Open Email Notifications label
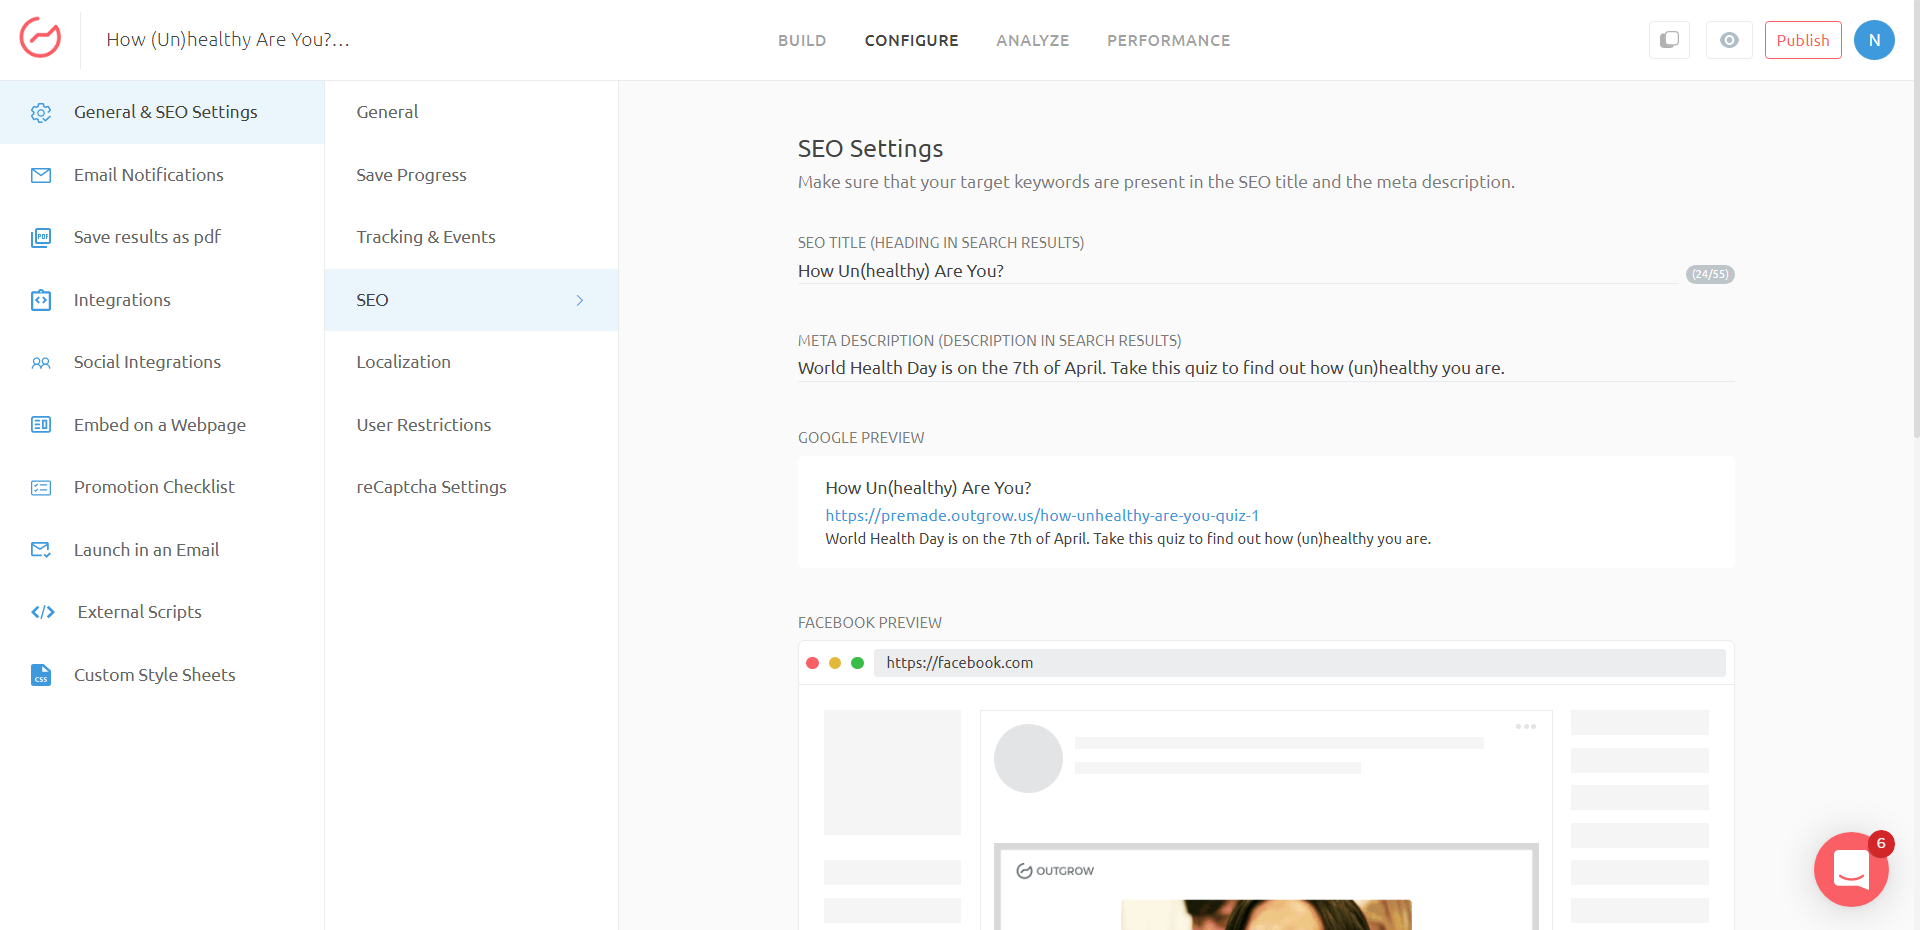Image resolution: width=1920 pixels, height=930 pixels. pos(148,175)
